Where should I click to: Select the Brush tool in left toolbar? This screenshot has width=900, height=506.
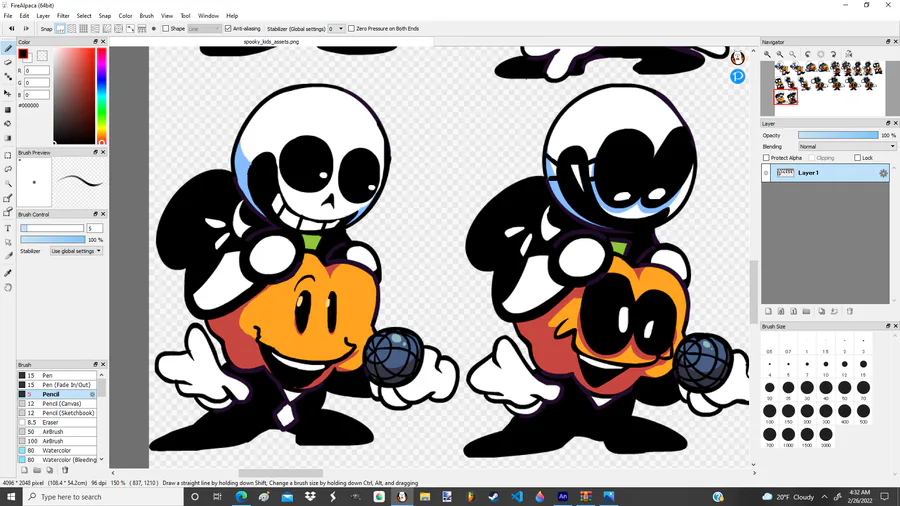point(8,49)
